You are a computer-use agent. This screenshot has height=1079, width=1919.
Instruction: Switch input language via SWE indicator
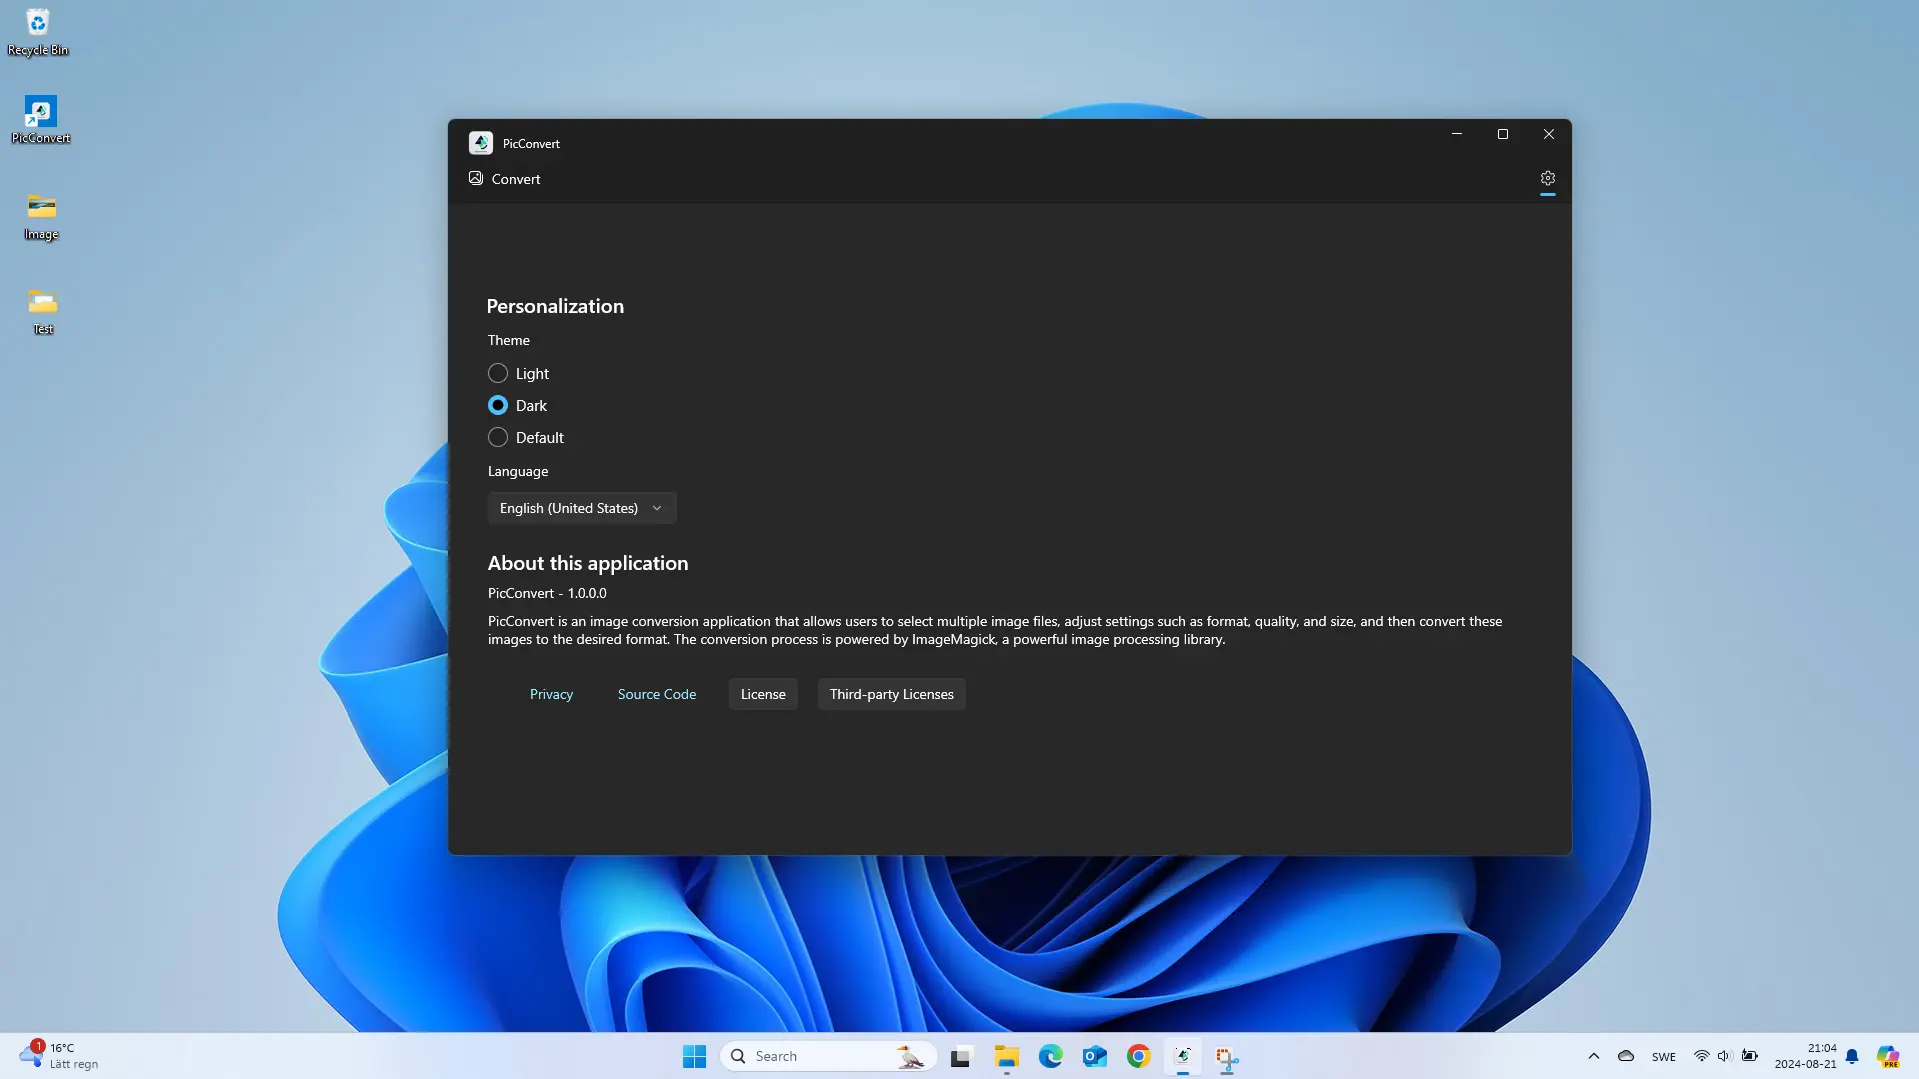(1664, 1056)
